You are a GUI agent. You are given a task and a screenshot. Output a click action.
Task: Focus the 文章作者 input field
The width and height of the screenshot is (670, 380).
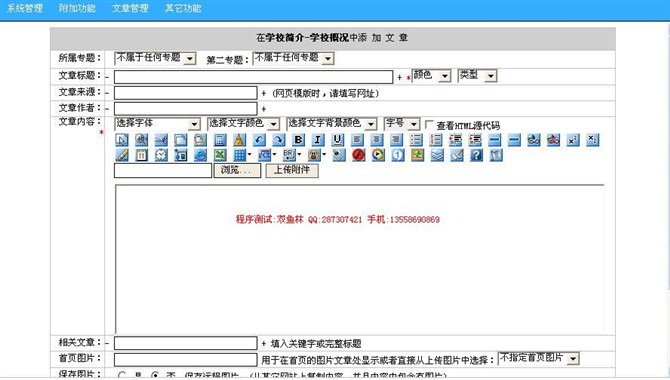coord(185,109)
